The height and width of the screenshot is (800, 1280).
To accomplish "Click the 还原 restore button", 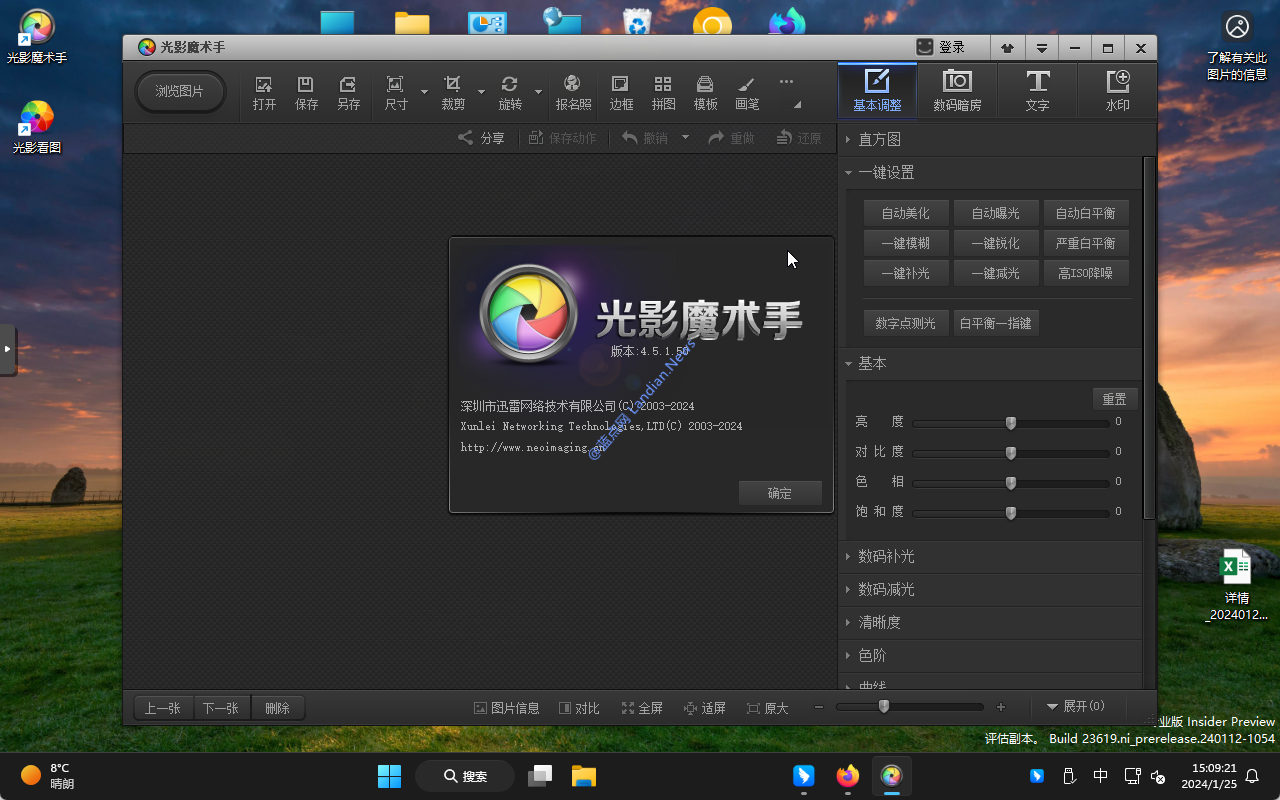I will tap(798, 138).
